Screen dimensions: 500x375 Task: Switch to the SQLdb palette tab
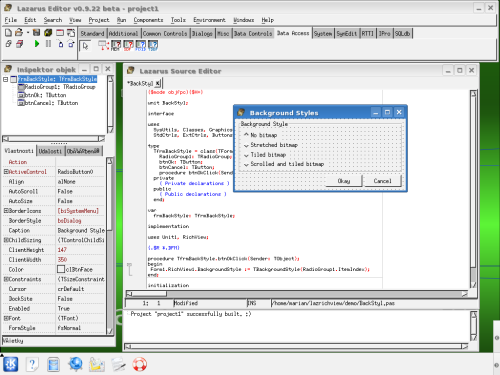(403, 33)
